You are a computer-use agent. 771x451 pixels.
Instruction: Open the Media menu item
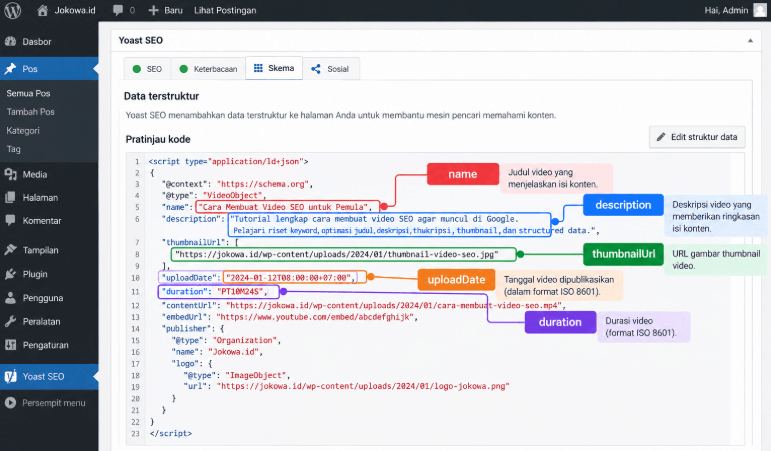(x=49, y=174)
